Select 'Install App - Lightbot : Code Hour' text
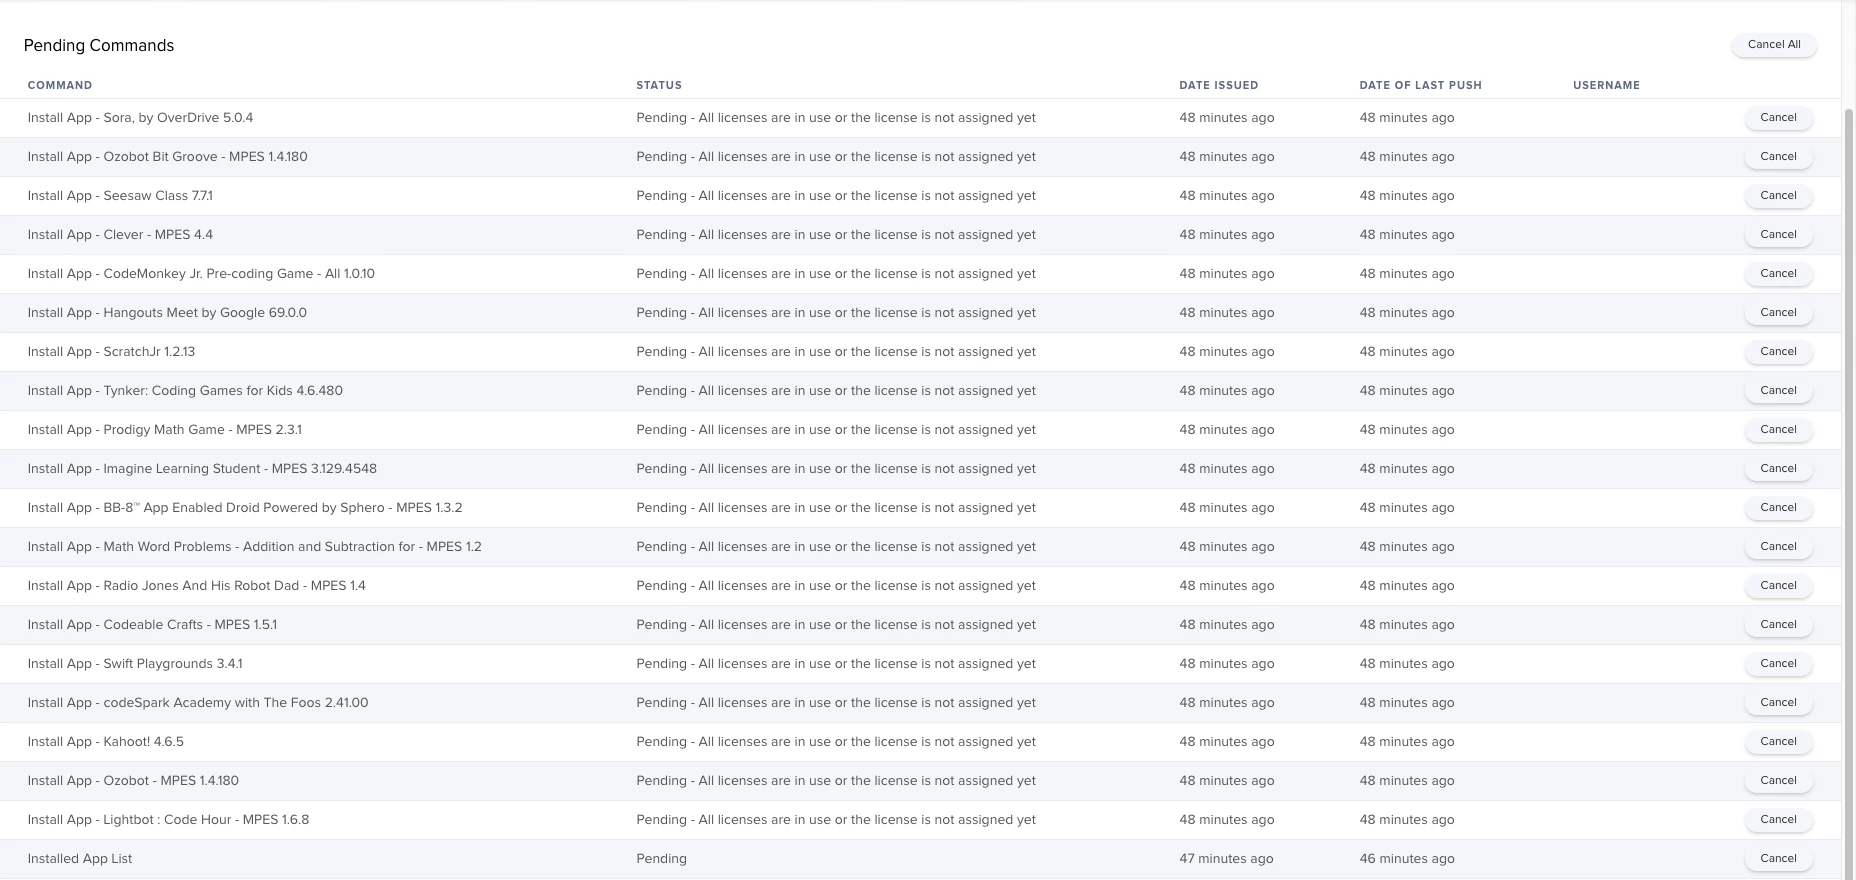This screenshot has width=1856, height=880. 168,820
